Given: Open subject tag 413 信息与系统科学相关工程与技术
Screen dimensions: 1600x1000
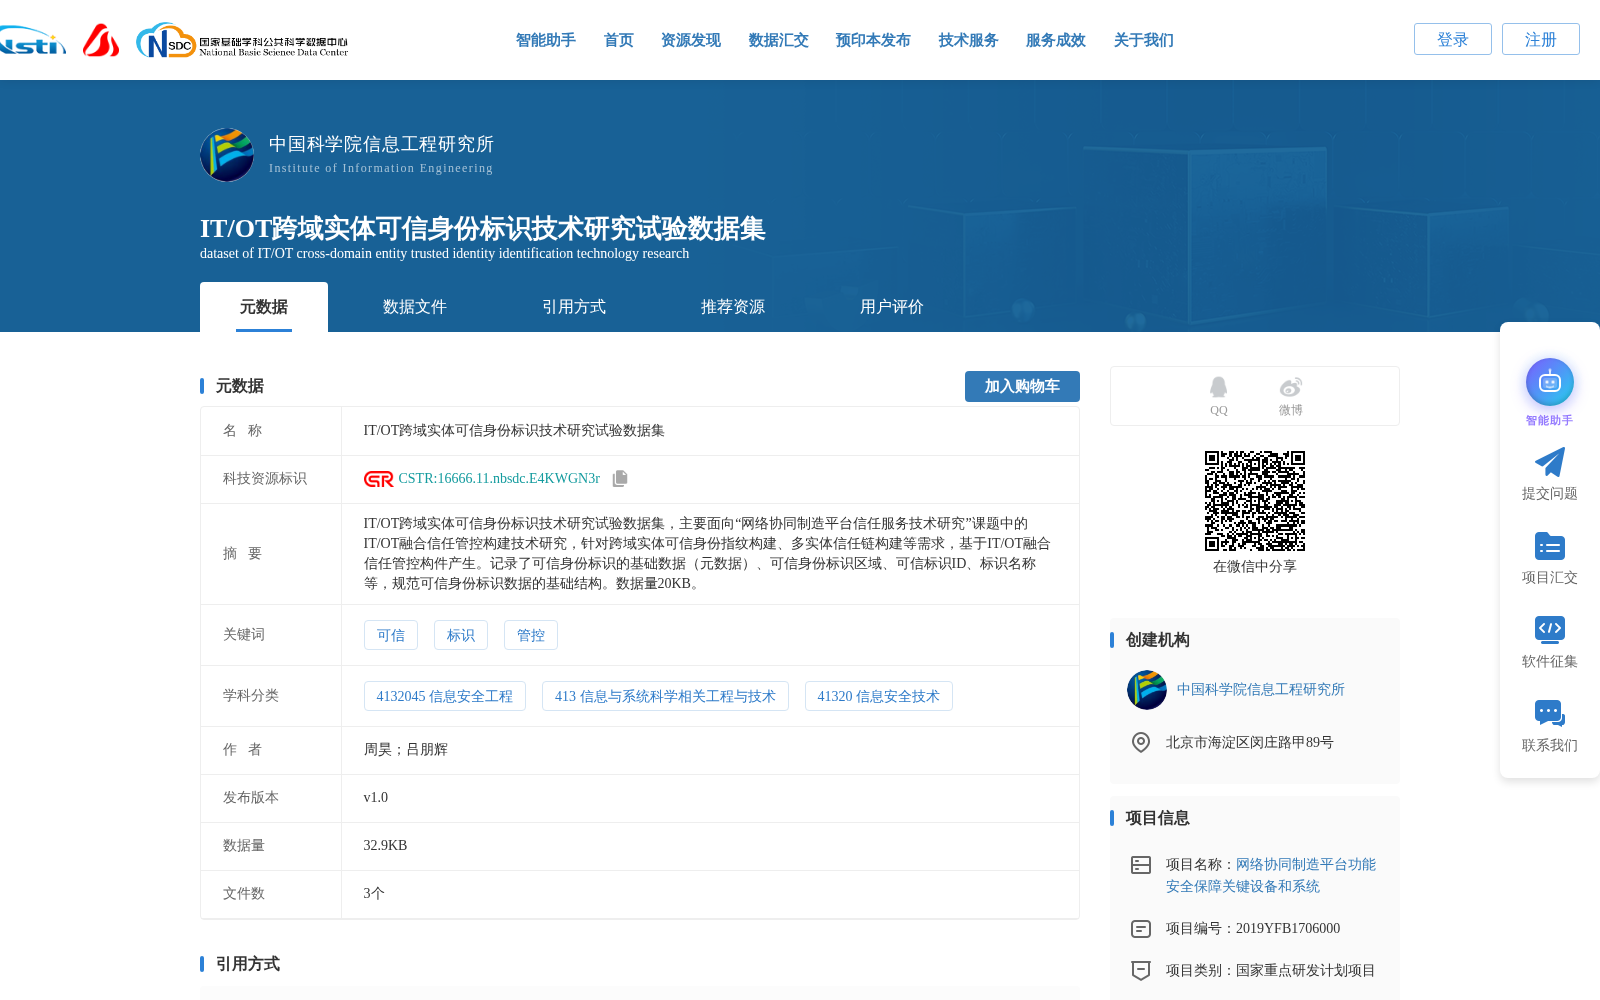Looking at the screenshot, I should [x=665, y=696].
